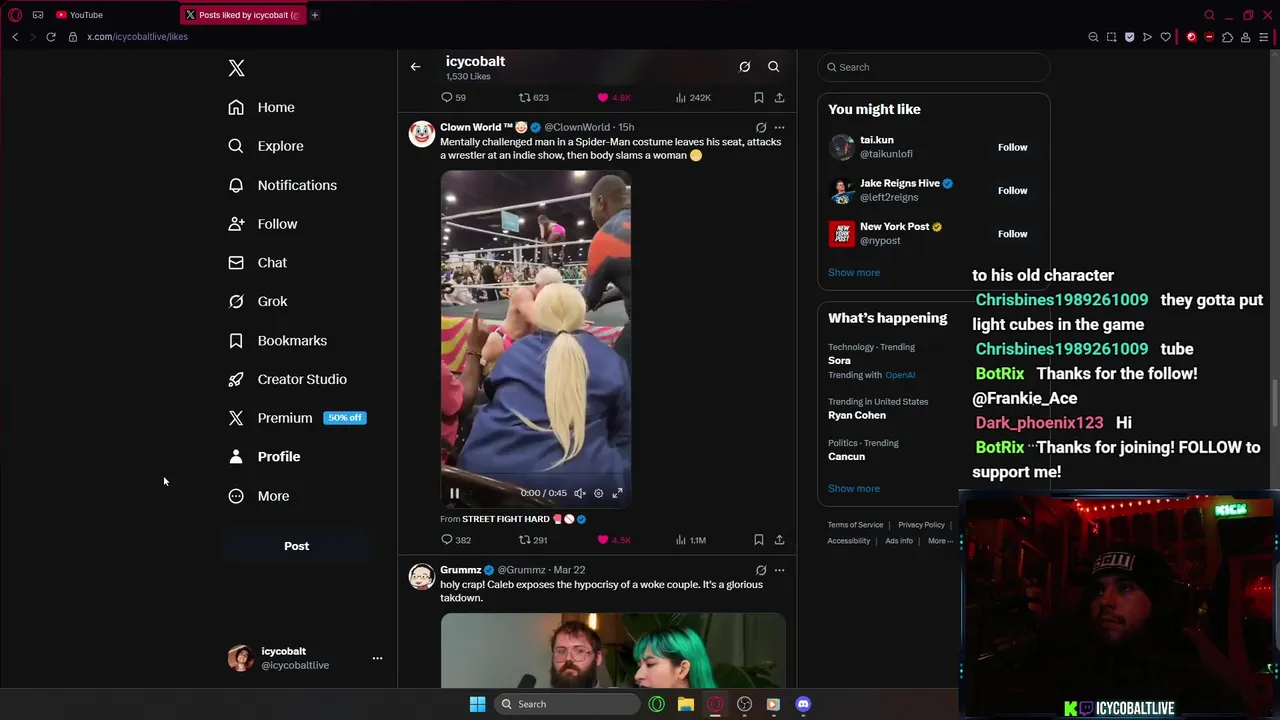1280x720 pixels.
Task: Share the Clown World post
Action: click(779, 540)
